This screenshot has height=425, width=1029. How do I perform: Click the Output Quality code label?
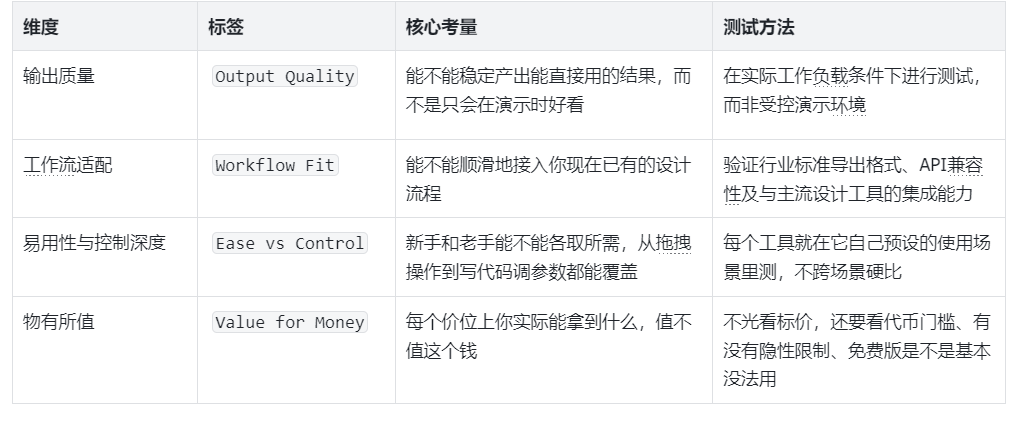[285, 77]
